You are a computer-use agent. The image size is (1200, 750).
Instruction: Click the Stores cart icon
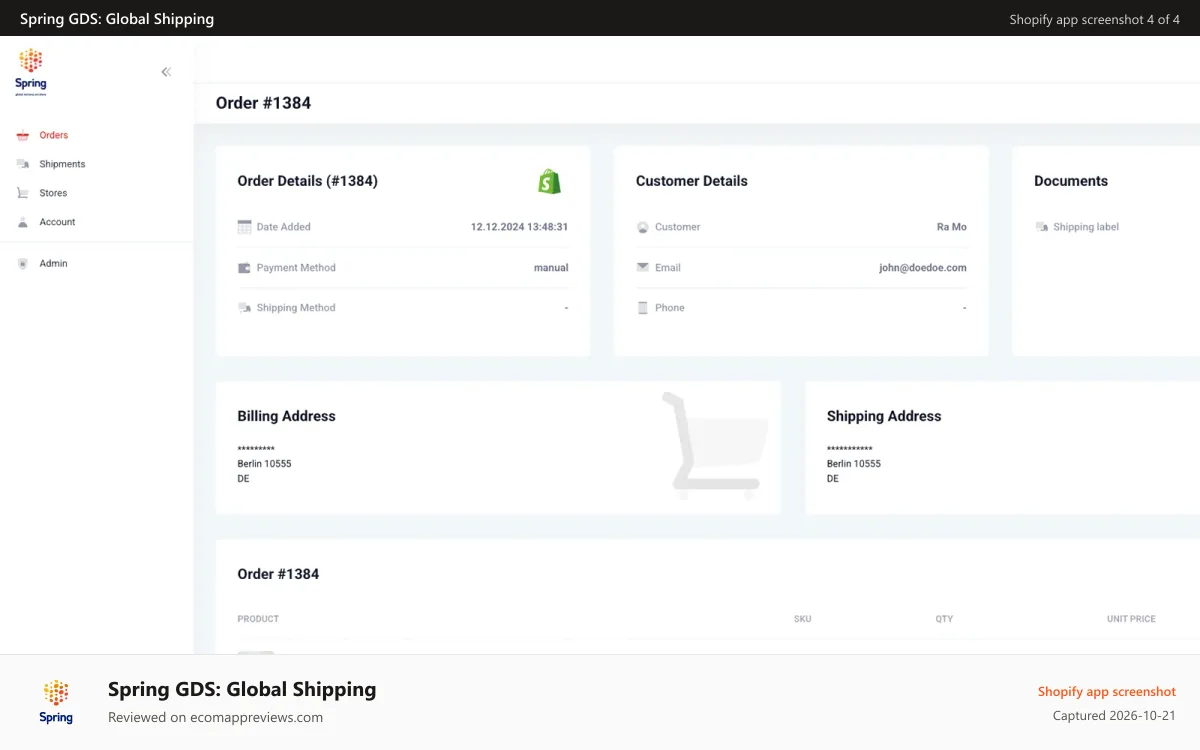22,193
